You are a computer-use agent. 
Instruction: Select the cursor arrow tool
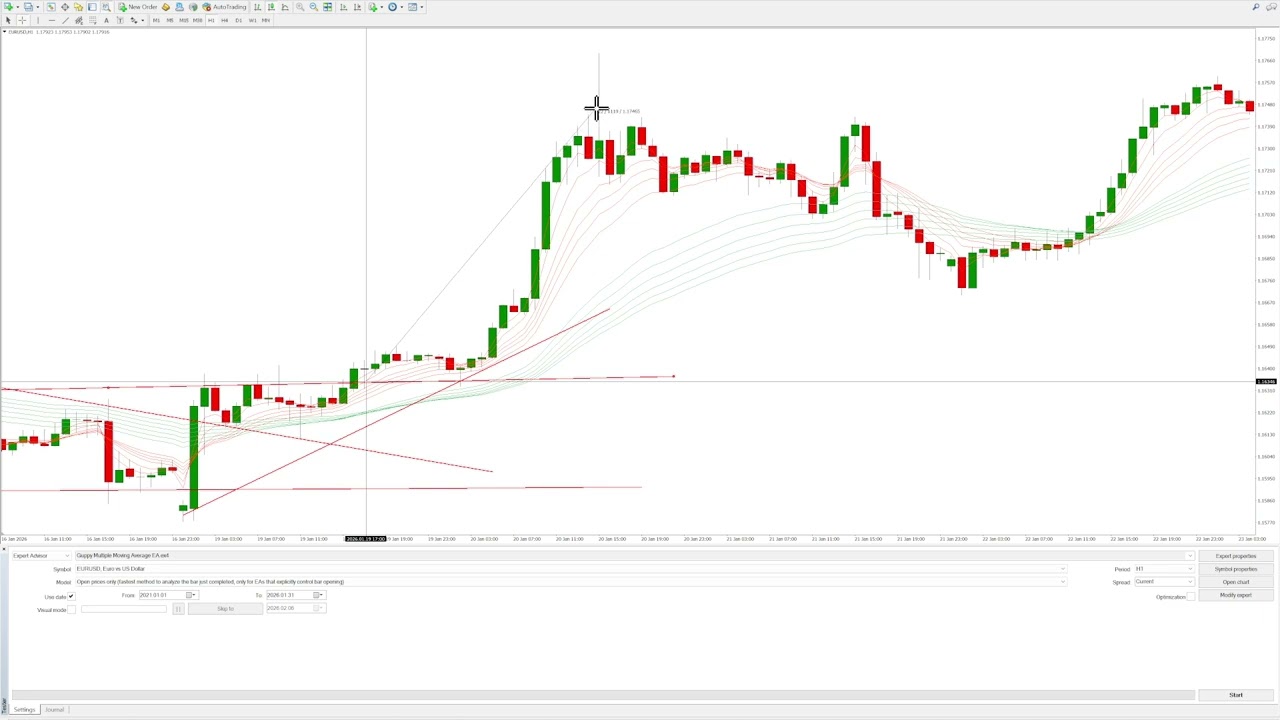(x=8, y=20)
